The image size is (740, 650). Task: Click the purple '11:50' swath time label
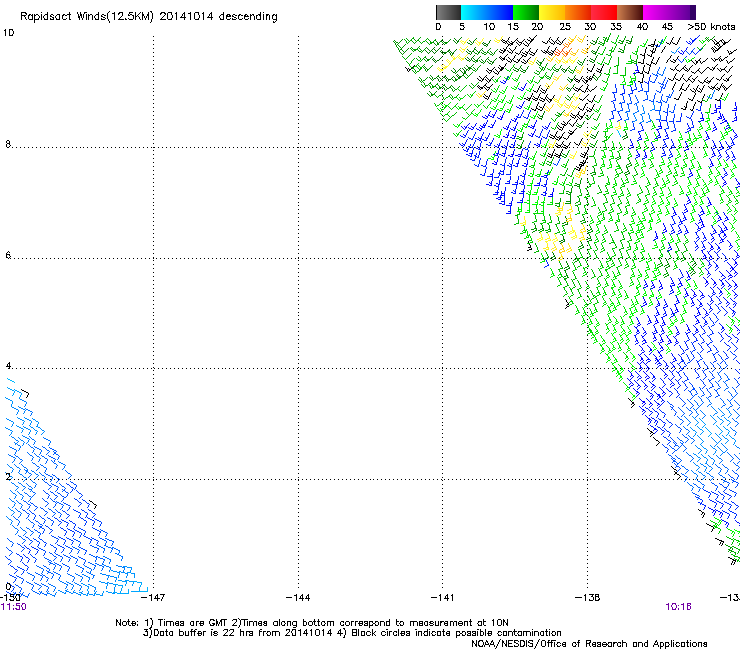[14, 607]
